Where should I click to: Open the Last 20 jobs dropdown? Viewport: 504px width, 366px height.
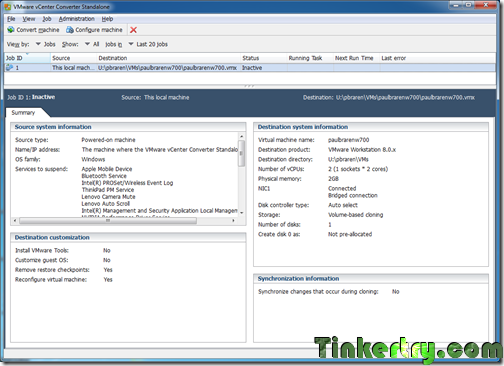coord(148,44)
